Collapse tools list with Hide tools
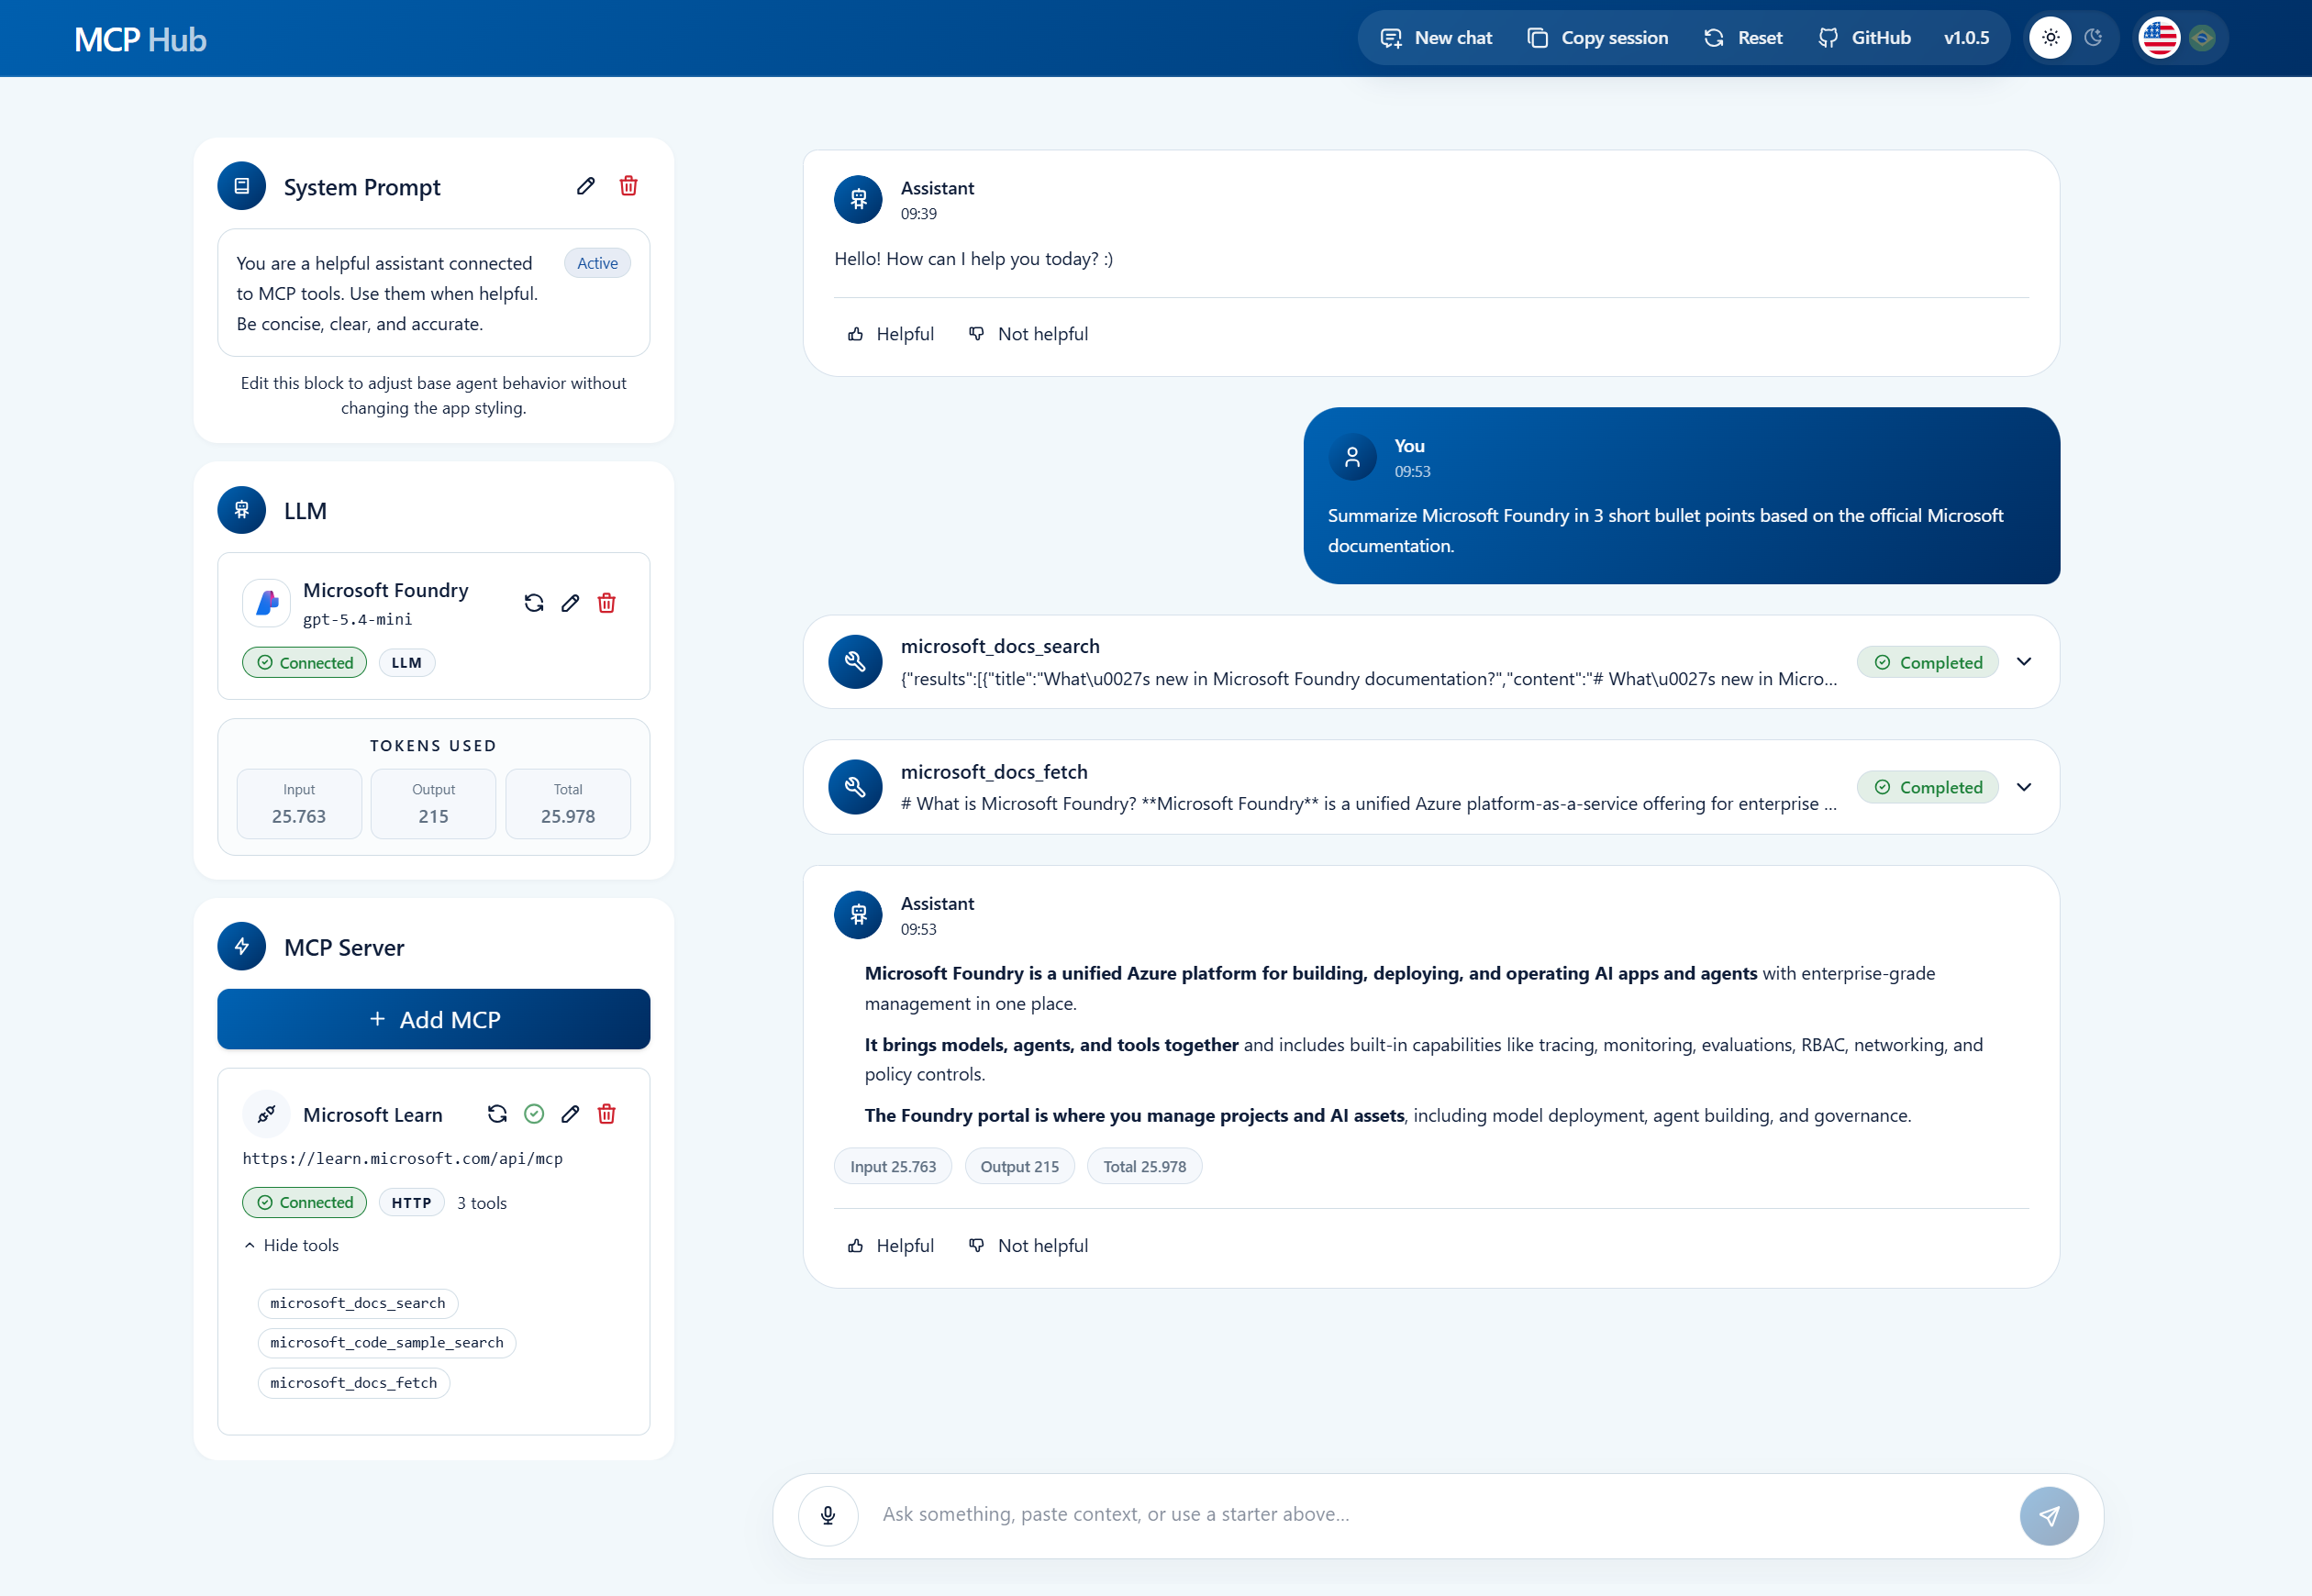Screen dimensions: 2312x1596 292,1246
